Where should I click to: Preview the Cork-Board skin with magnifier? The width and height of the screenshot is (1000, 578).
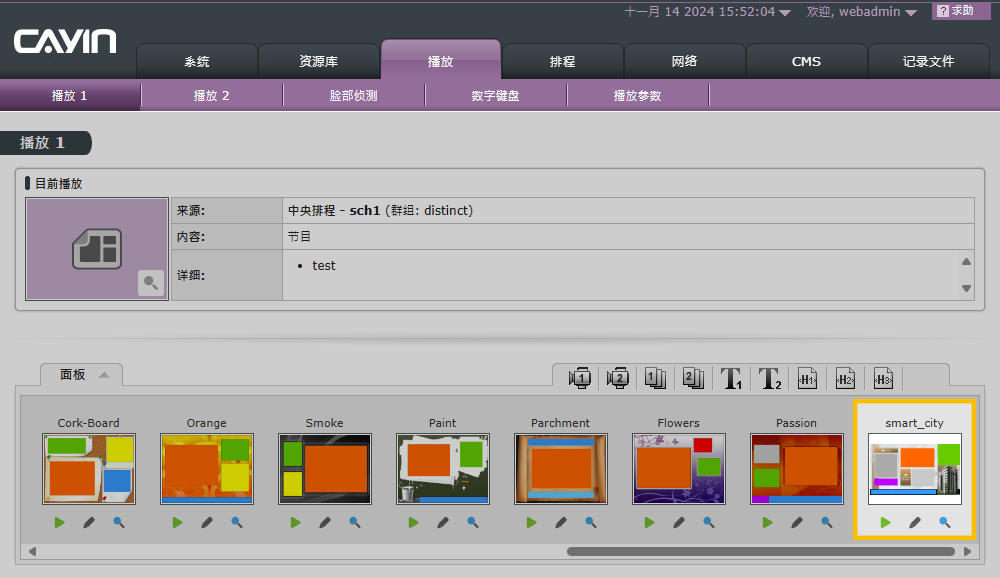(x=119, y=522)
